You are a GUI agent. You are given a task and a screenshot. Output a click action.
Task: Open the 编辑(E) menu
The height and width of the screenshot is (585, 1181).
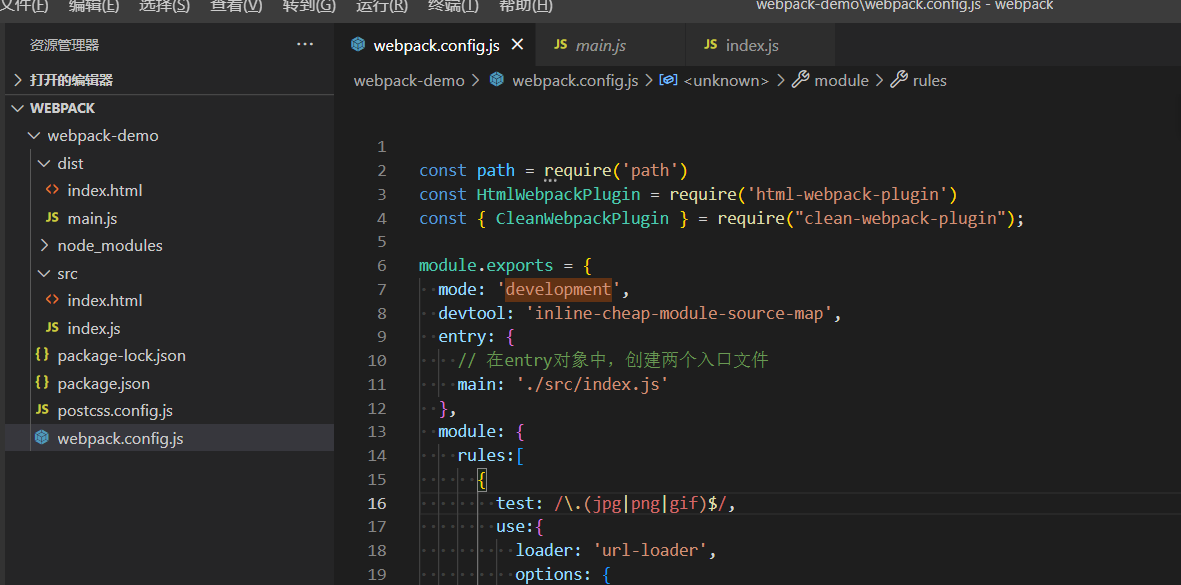point(93,6)
